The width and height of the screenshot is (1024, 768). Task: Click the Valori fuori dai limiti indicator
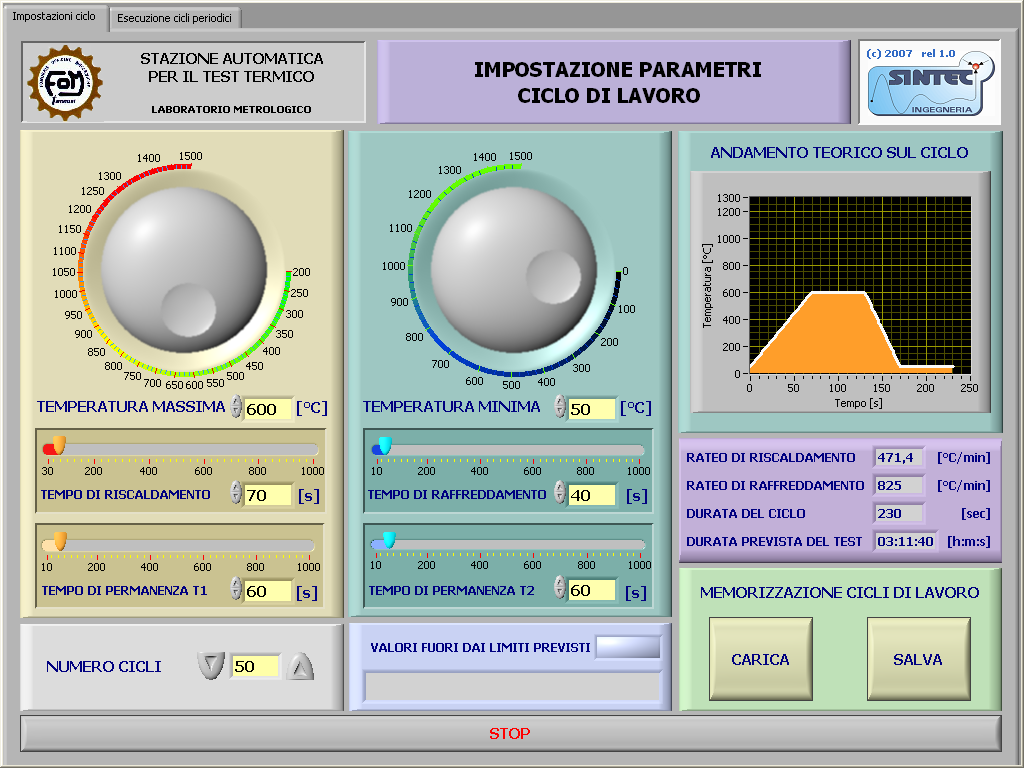click(x=628, y=647)
